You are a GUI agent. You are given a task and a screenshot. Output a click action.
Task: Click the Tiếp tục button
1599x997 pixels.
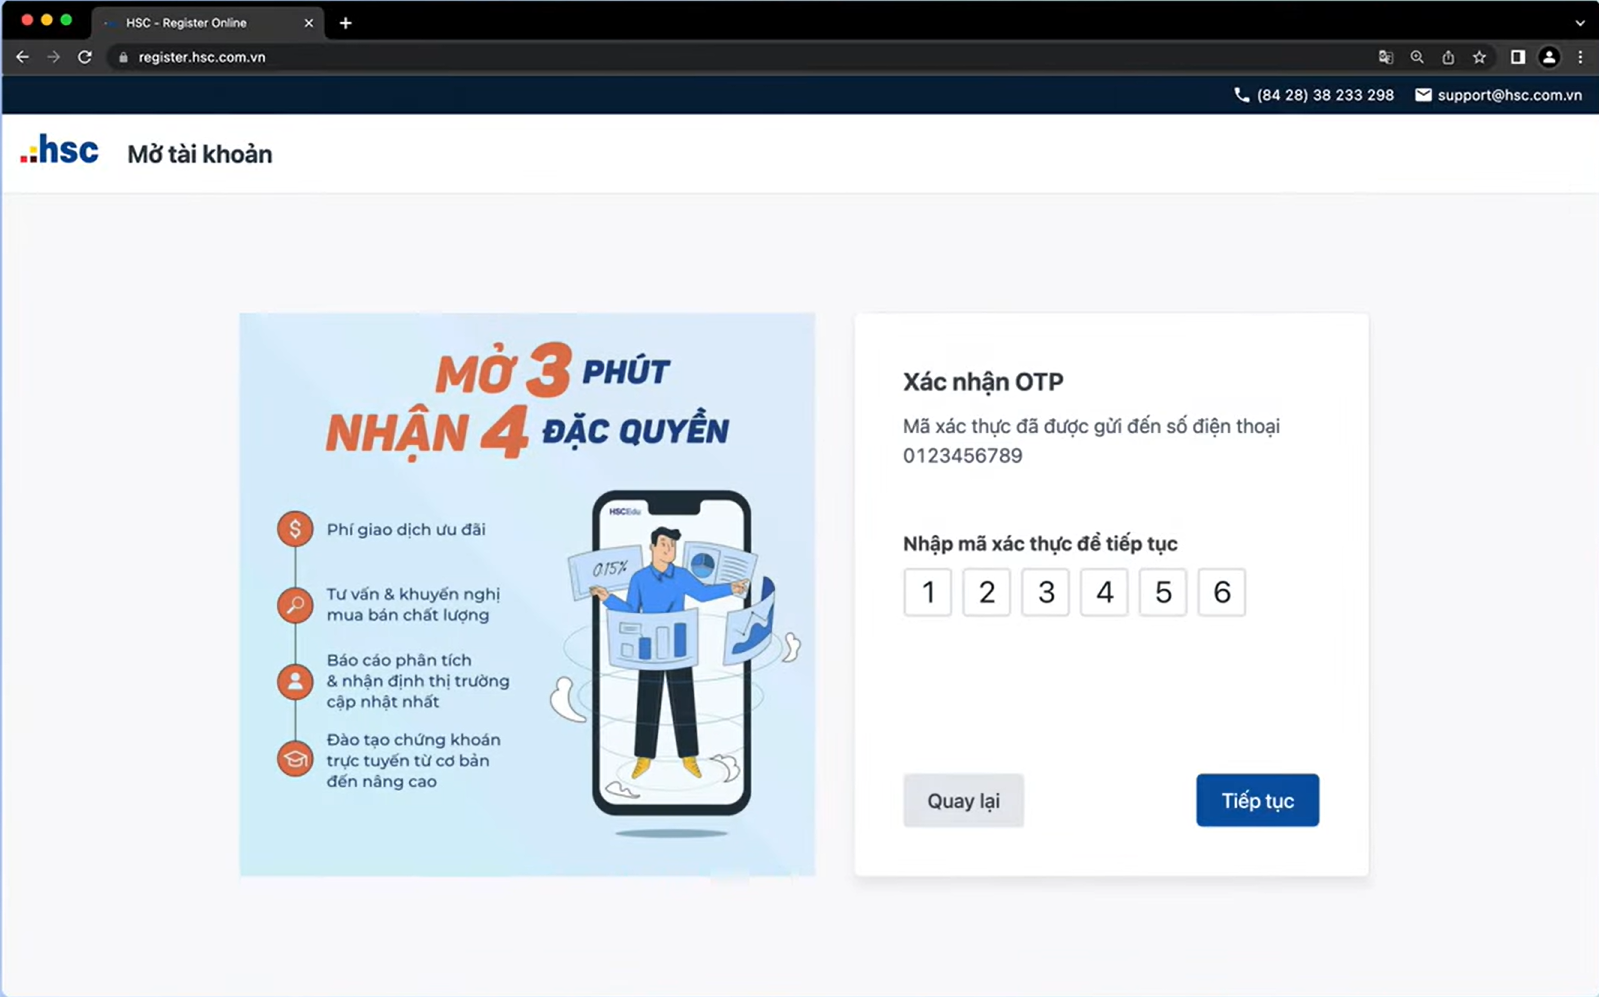point(1257,800)
